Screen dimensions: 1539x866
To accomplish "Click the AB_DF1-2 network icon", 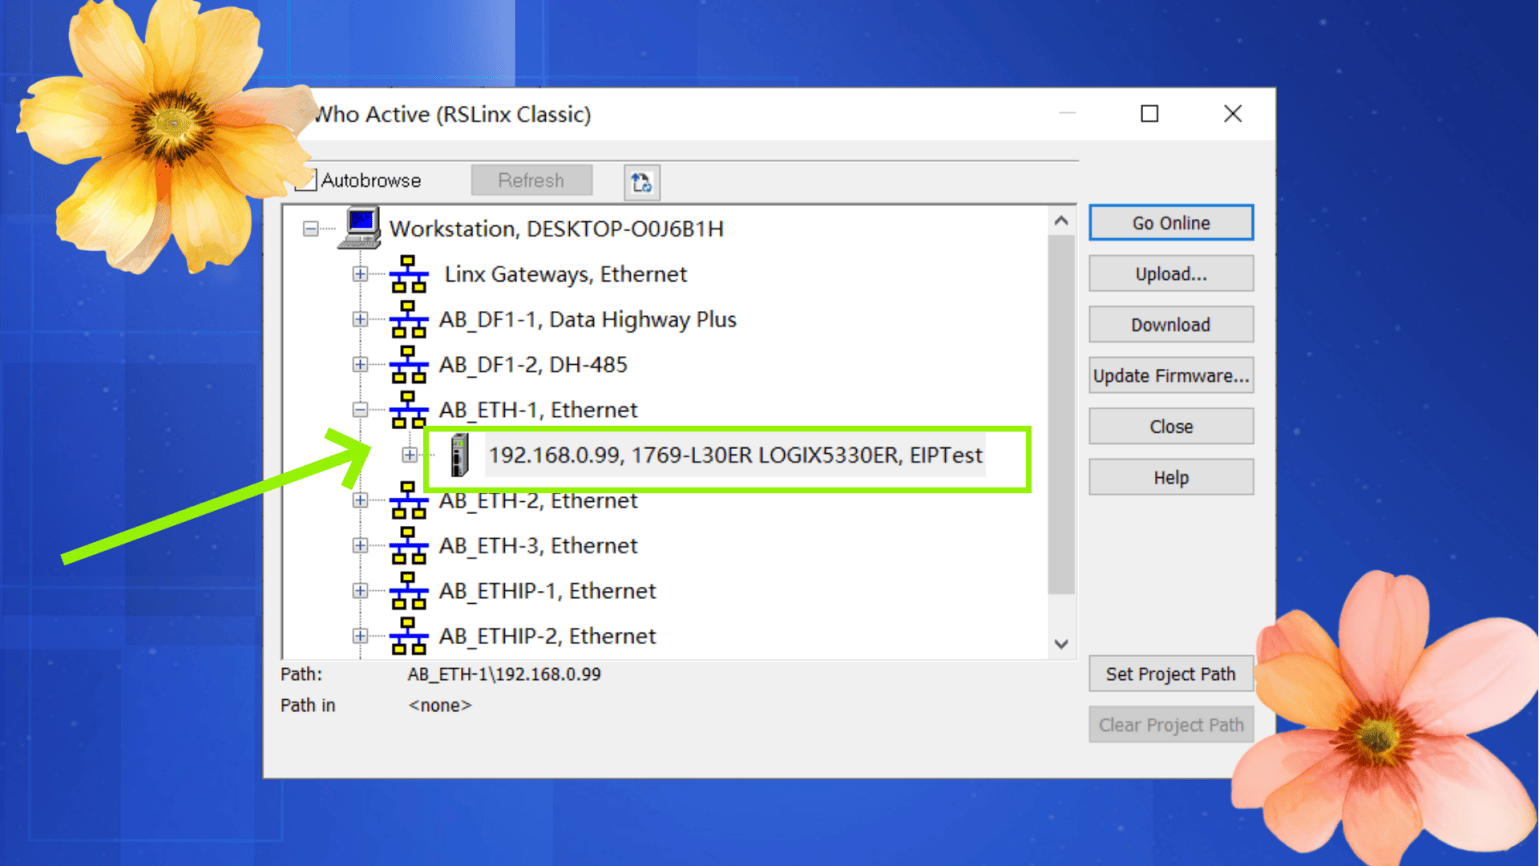I will pos(408,364).
